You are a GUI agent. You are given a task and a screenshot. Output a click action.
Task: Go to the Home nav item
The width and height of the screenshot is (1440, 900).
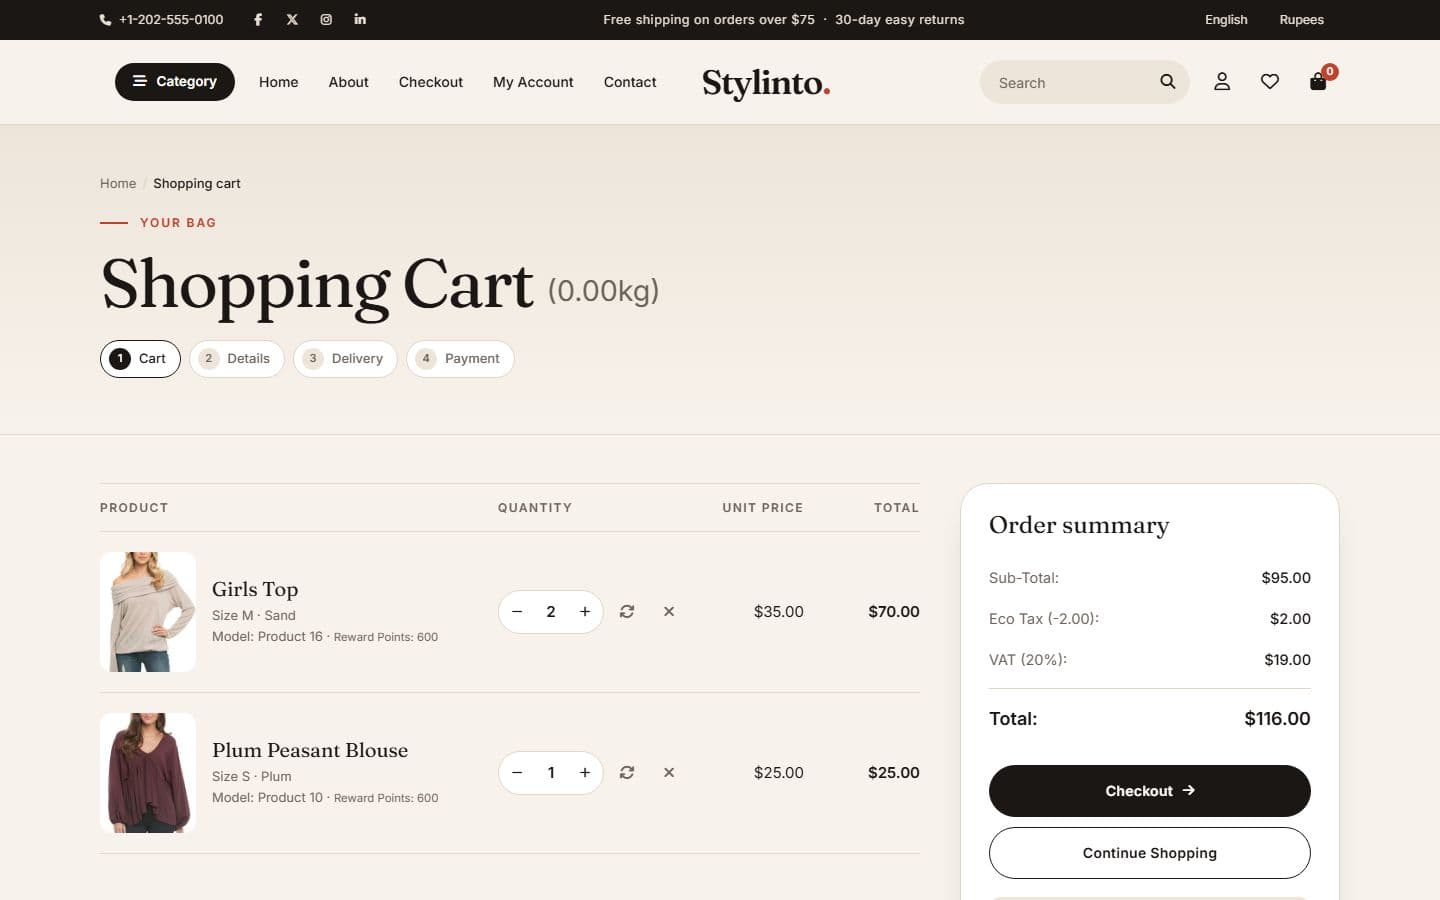click(278, 82)
